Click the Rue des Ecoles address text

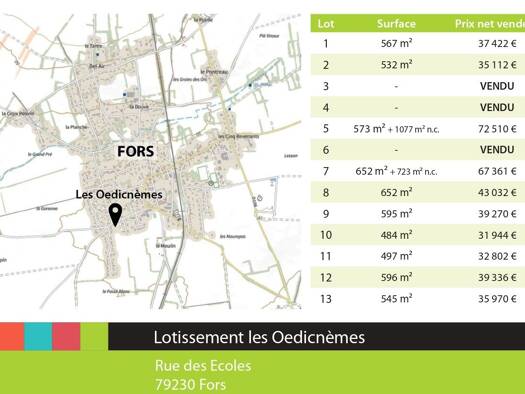[203, 366]
